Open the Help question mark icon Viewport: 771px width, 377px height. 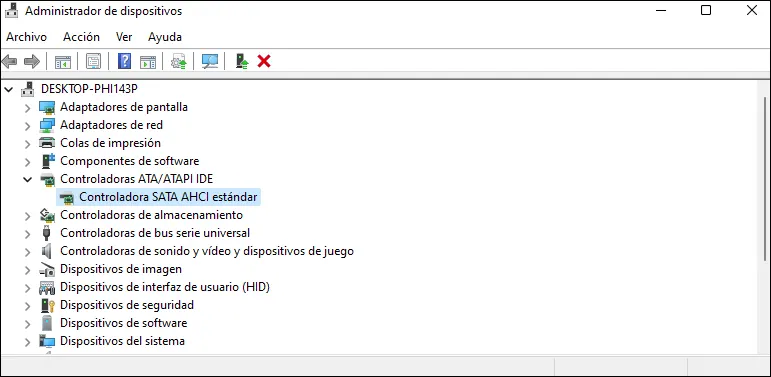(x=124, y=61)
